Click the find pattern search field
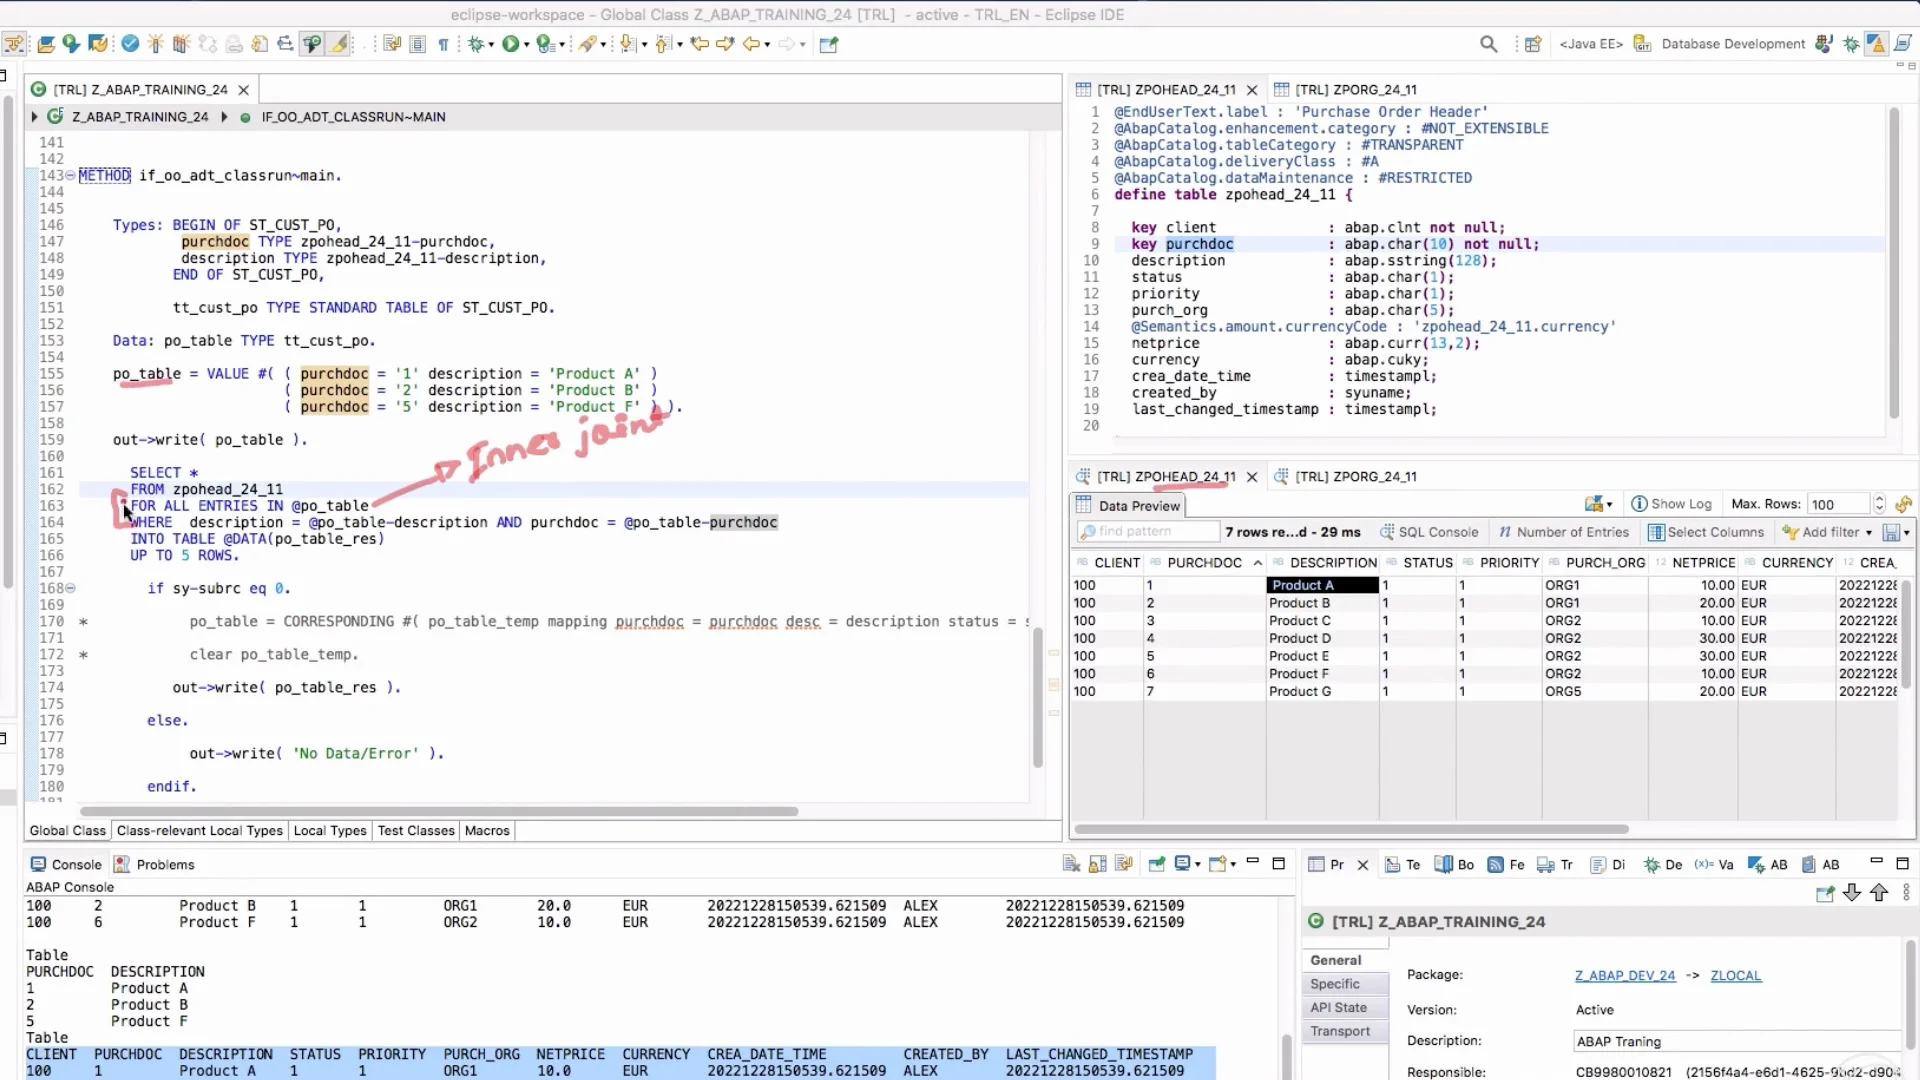 coord(1147,532)
